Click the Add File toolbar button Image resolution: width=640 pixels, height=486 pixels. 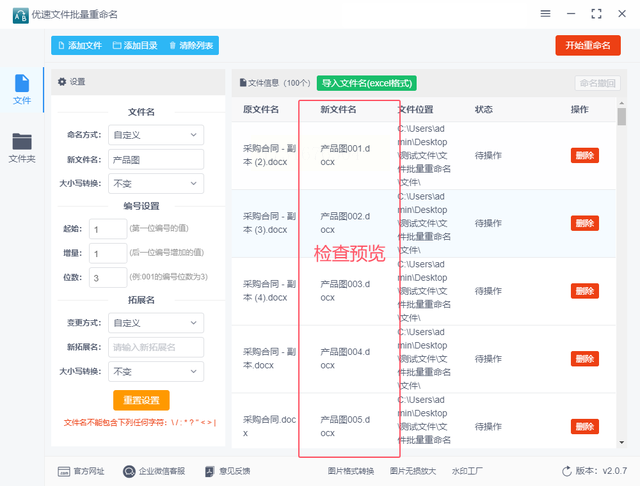(x=80, y=45)
